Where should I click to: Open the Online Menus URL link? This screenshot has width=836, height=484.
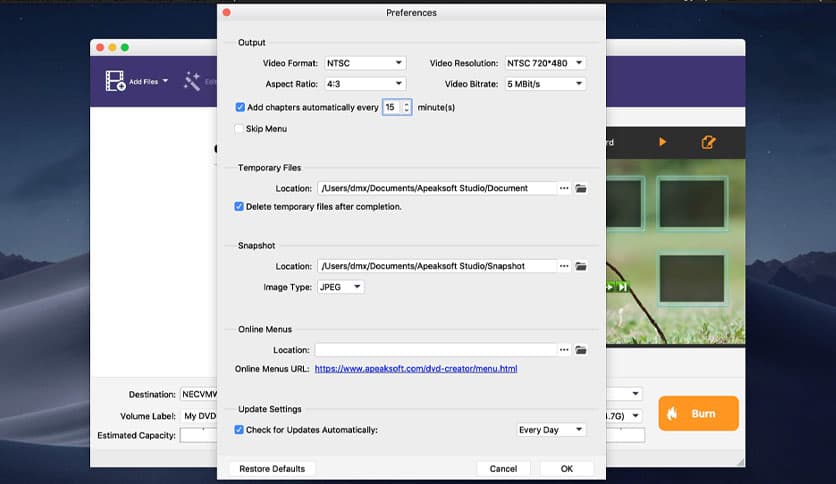[416, 368]
